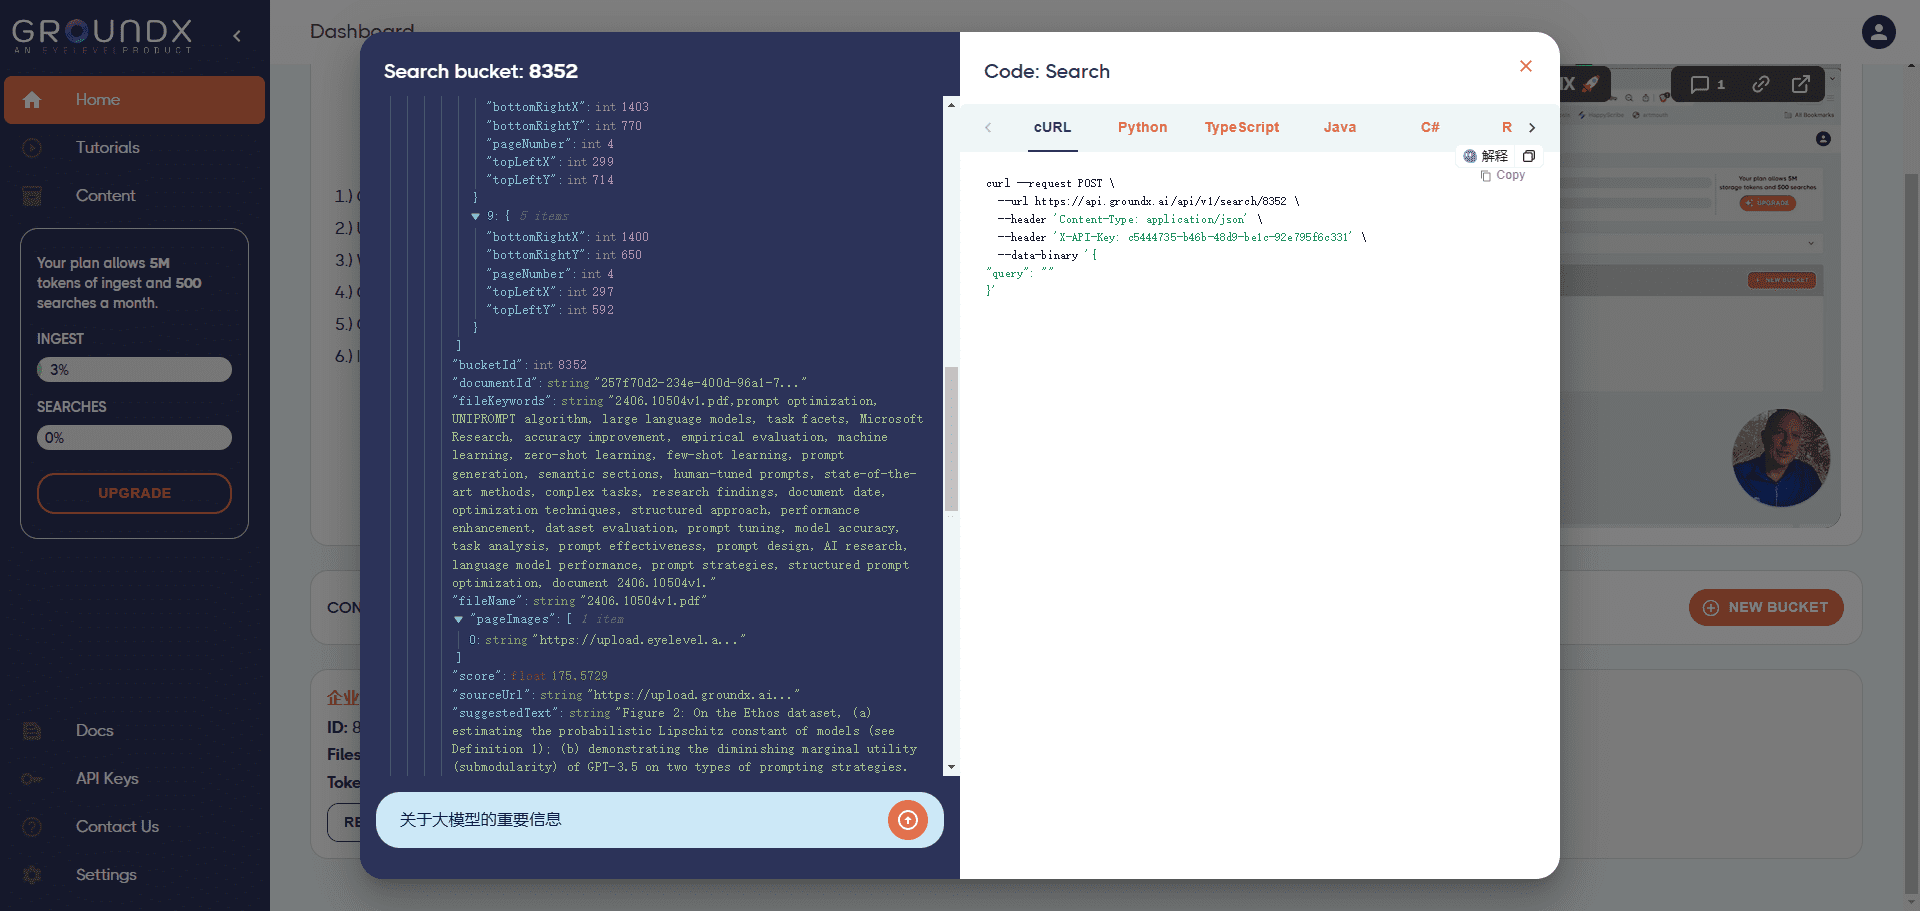The image size is (1920, 911).
Task: Switch to the TypeScript tab
Action: pos(1242,128)
